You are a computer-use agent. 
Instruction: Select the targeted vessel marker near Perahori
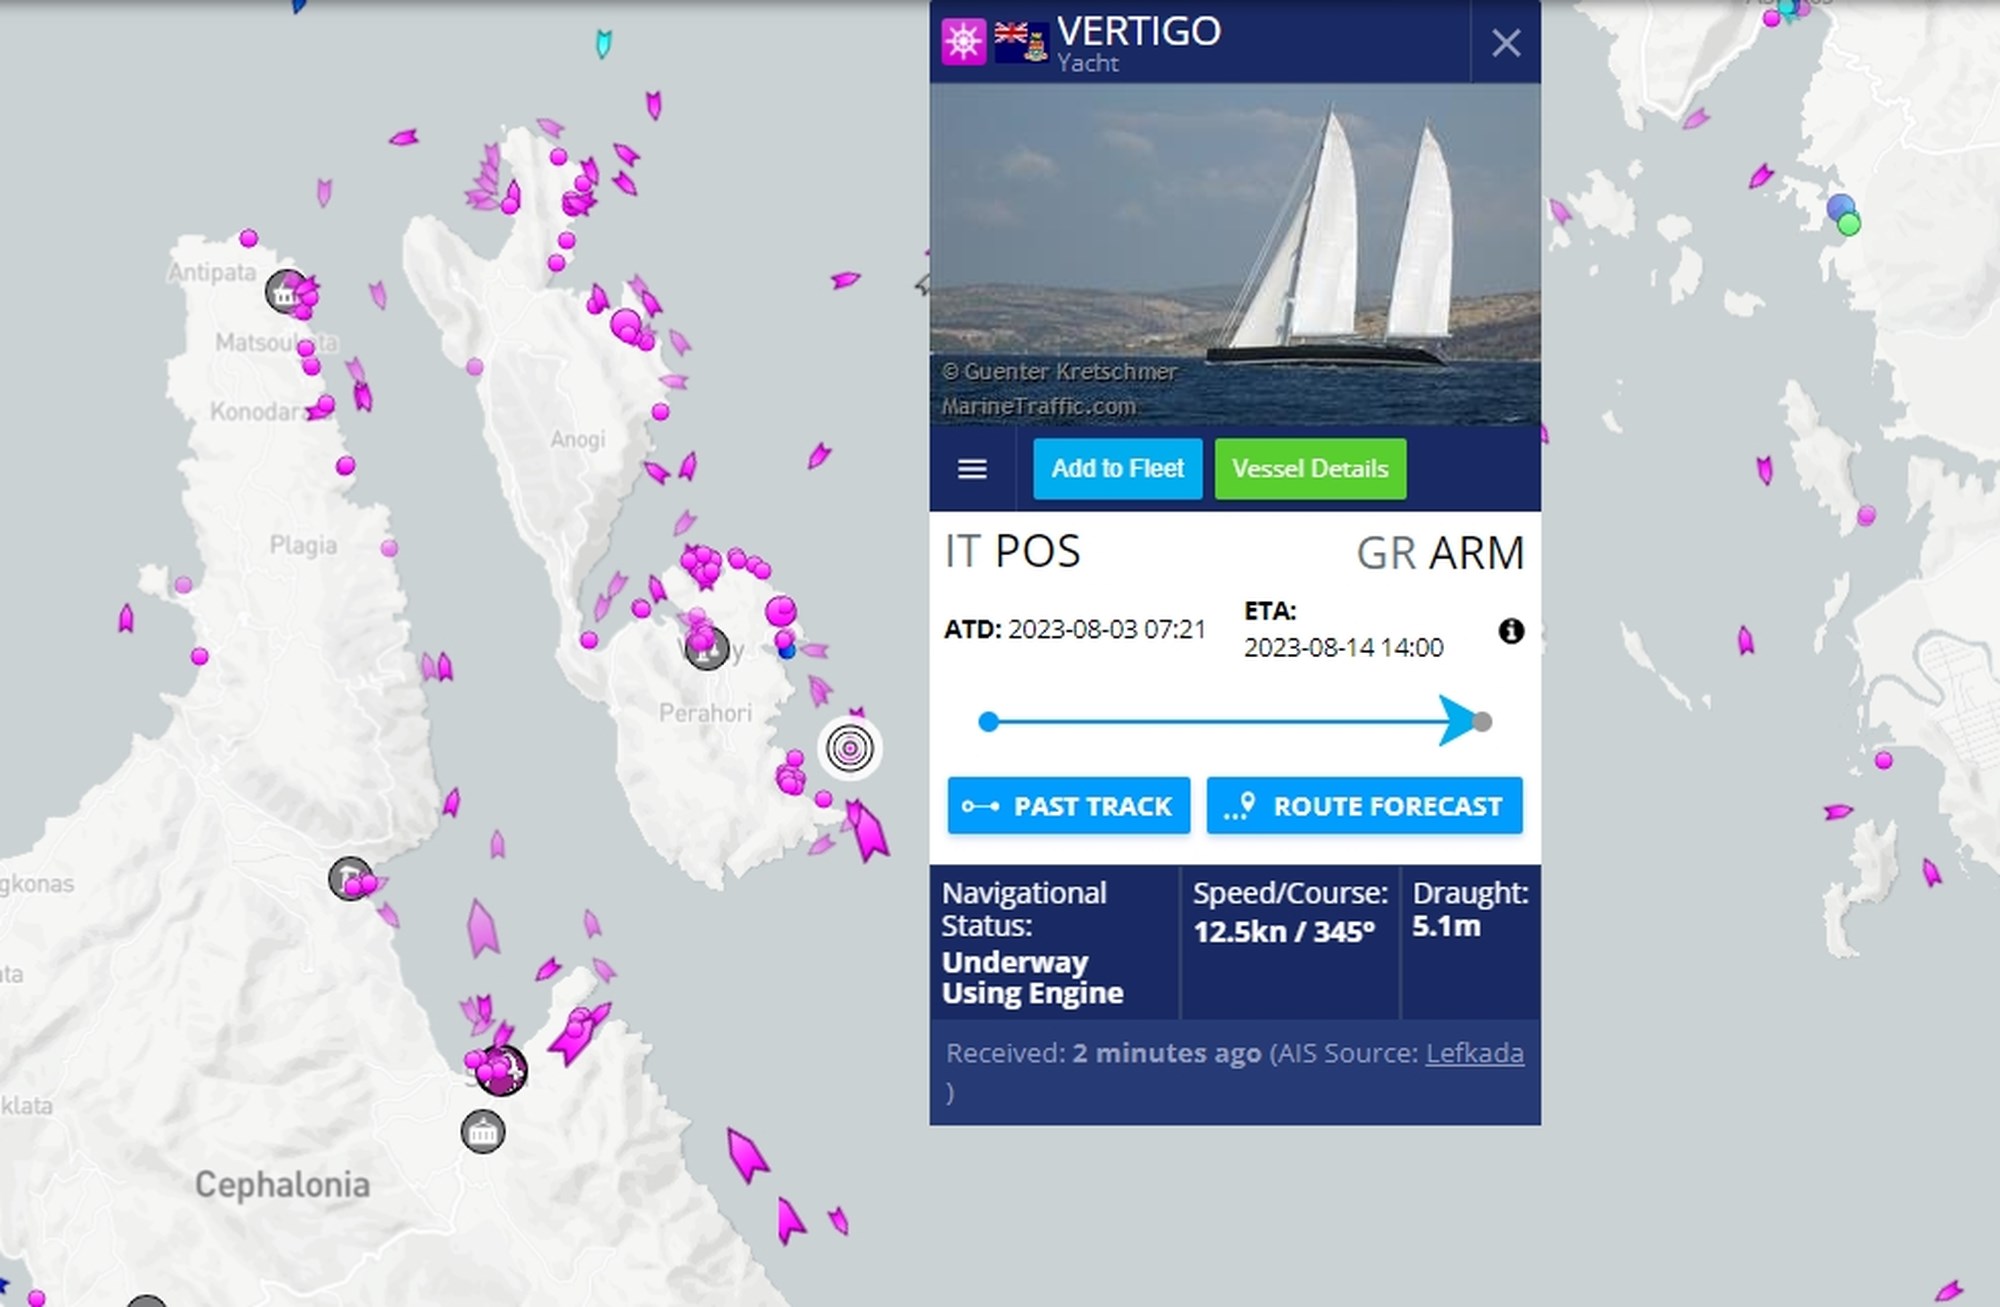[x=850, y=748]
